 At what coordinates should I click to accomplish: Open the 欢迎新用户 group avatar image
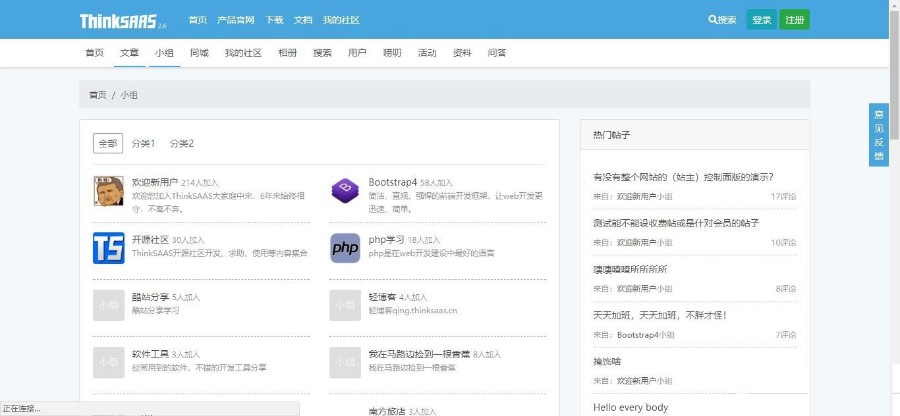coord(108,191)
